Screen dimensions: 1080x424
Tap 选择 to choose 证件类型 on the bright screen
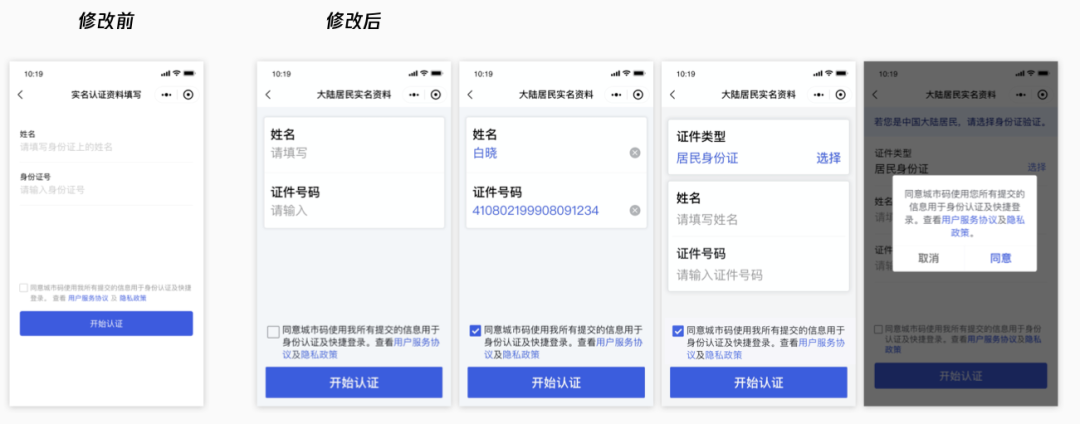(x=829, y=158)
